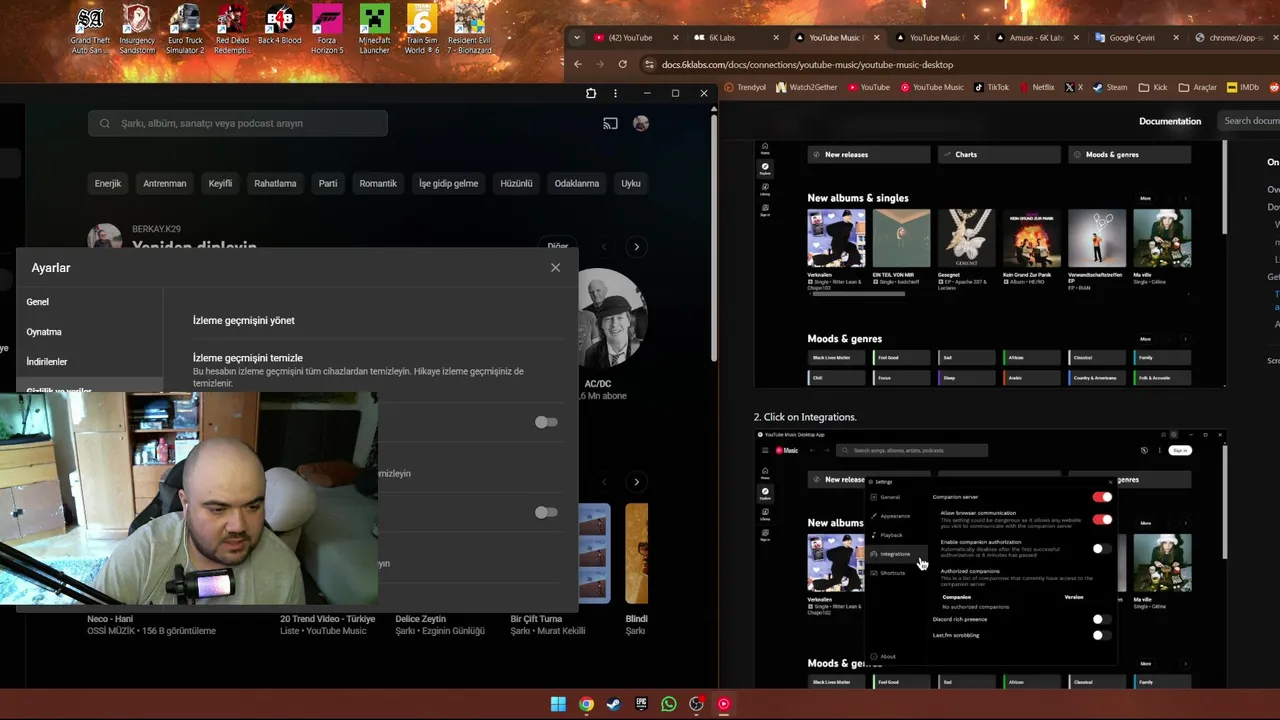Open Red Dead Redemption desktop icon

232,30
